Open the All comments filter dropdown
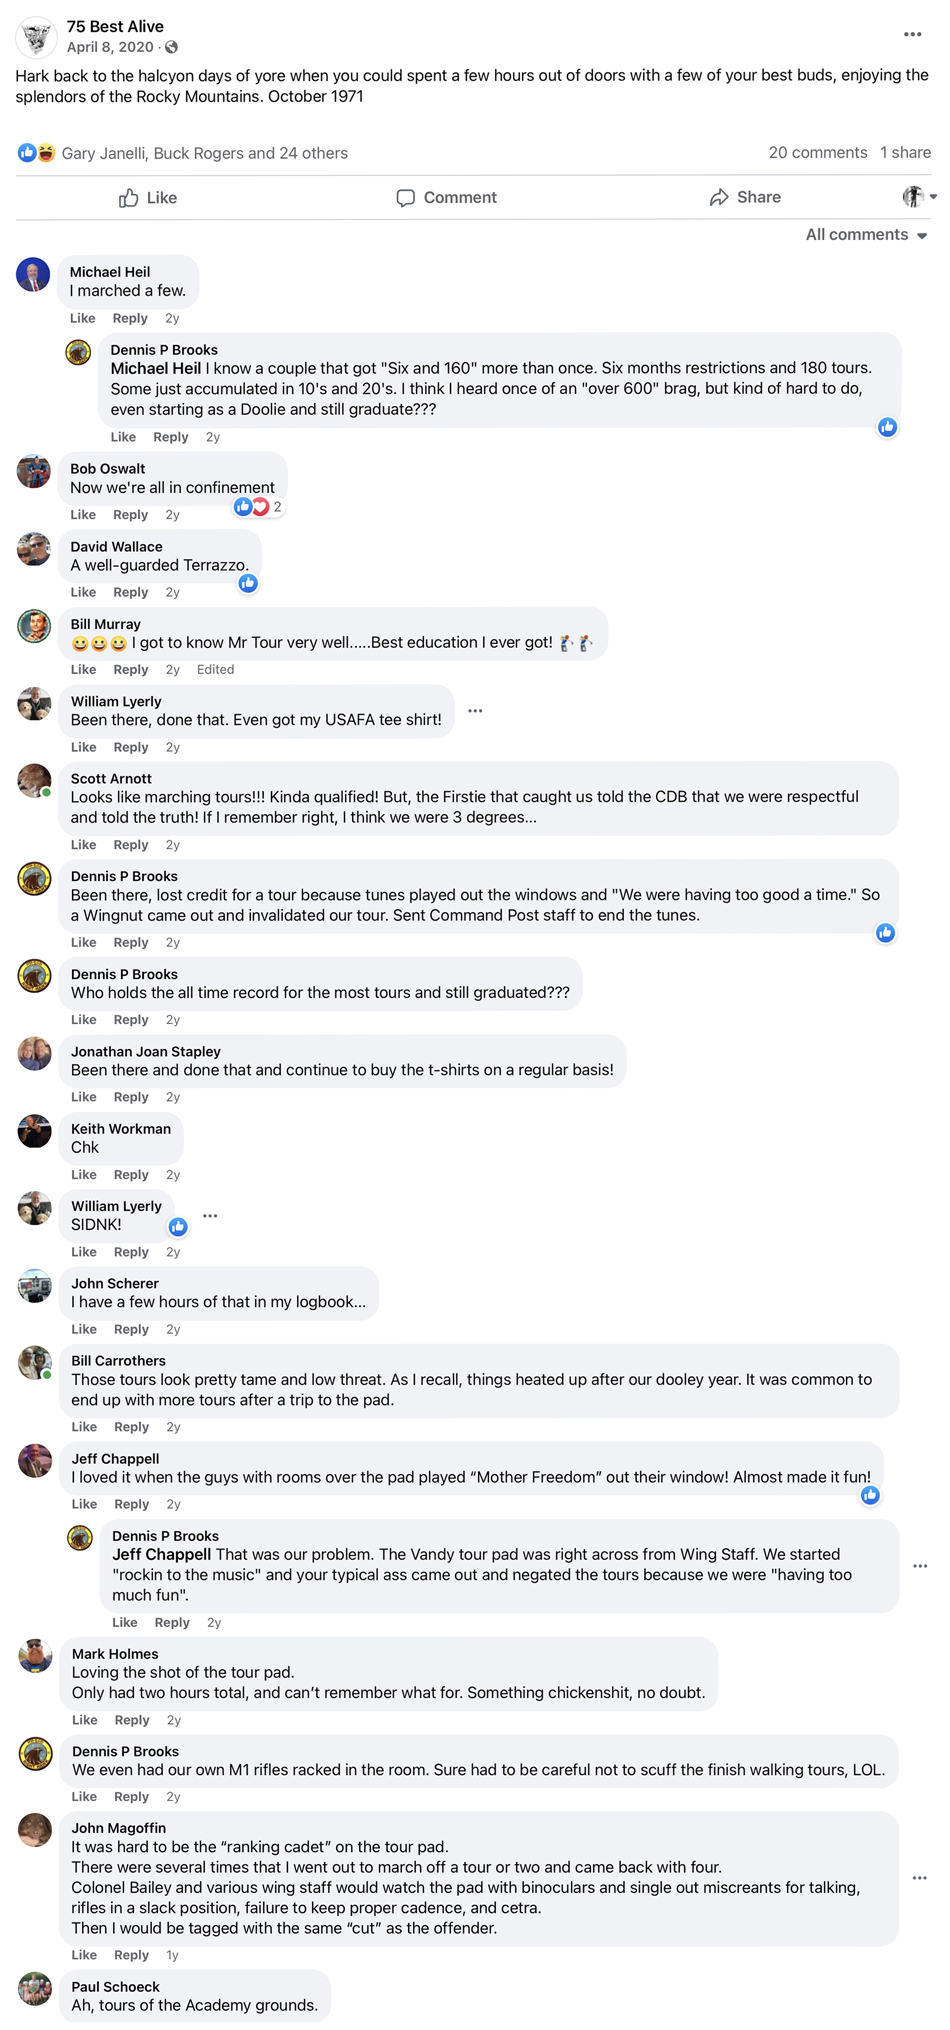The image size is (950, 2030). click(866, 235)
